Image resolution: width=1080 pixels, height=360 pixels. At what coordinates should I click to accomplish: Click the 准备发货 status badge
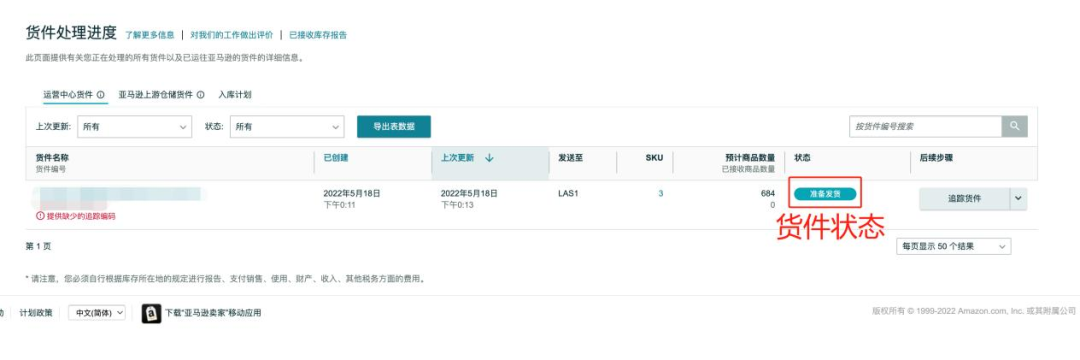coord(825,194)
